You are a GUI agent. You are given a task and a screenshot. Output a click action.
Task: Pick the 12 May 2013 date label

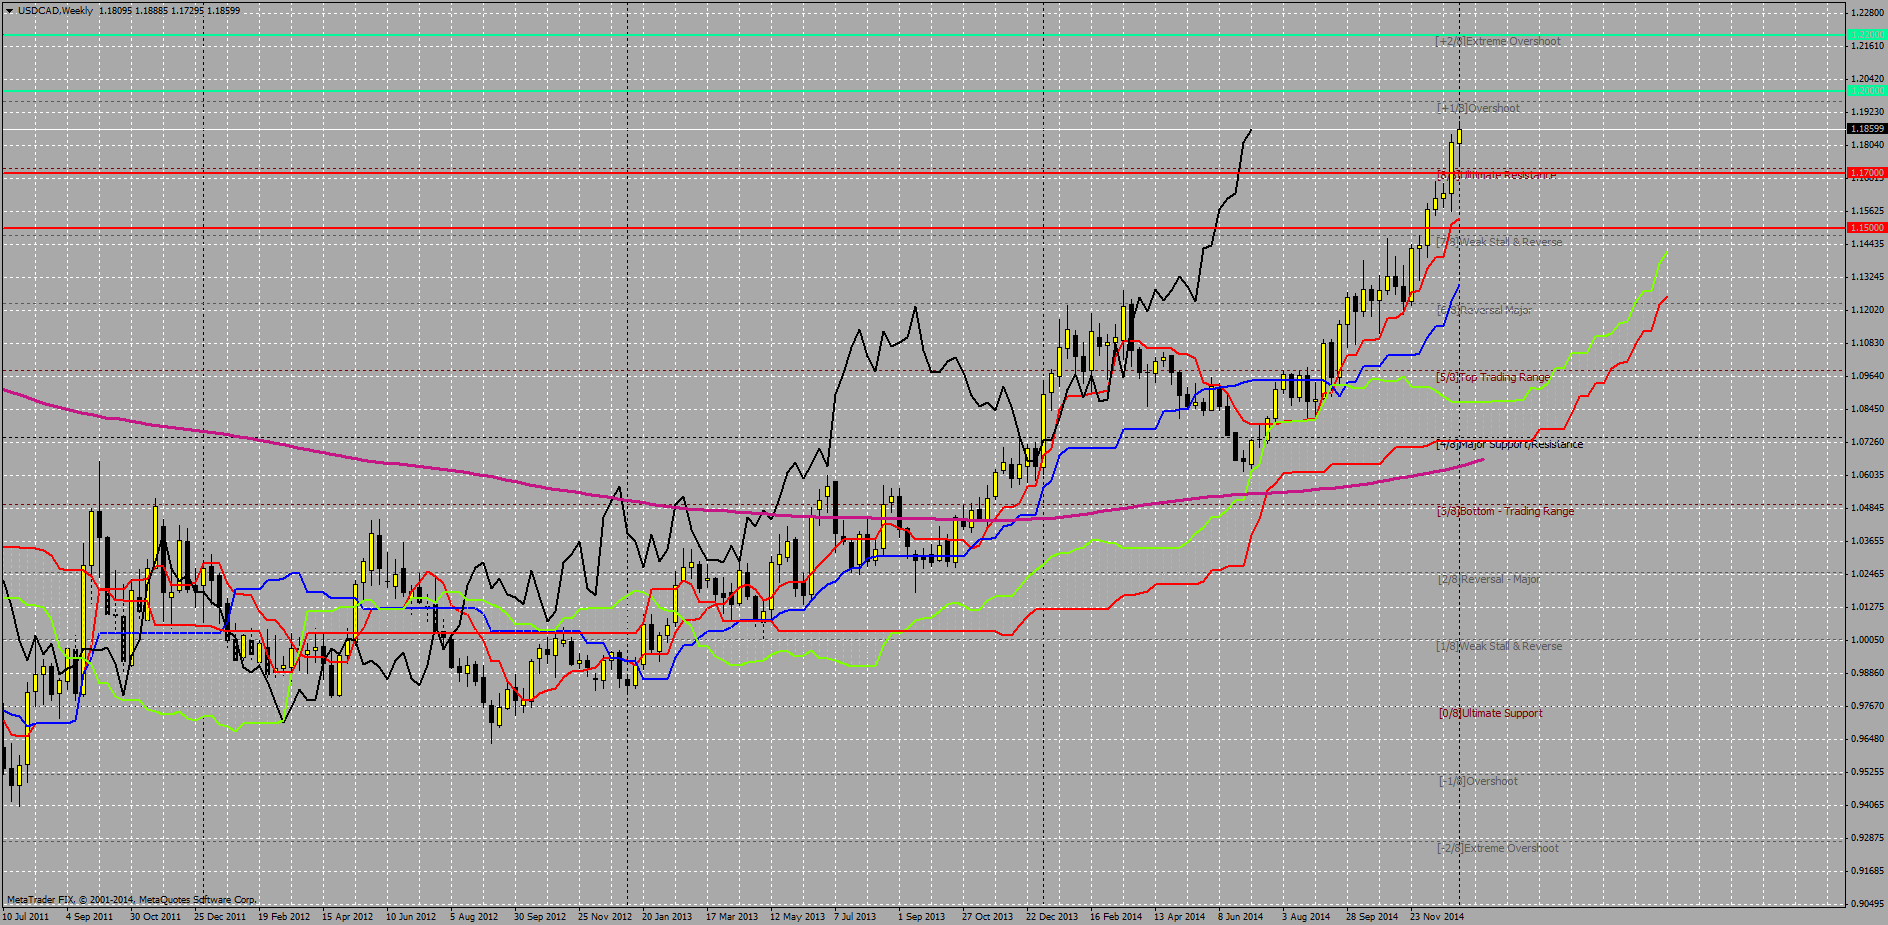click(797, 916)
